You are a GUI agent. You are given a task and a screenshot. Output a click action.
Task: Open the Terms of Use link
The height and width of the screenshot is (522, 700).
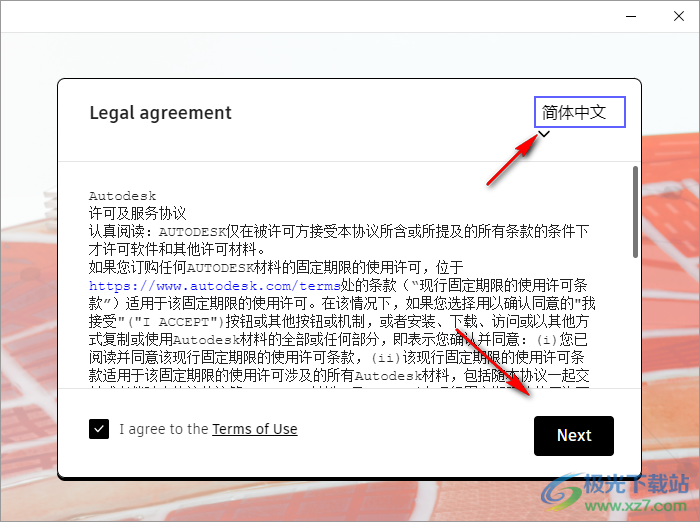click(x=254, y=429)
